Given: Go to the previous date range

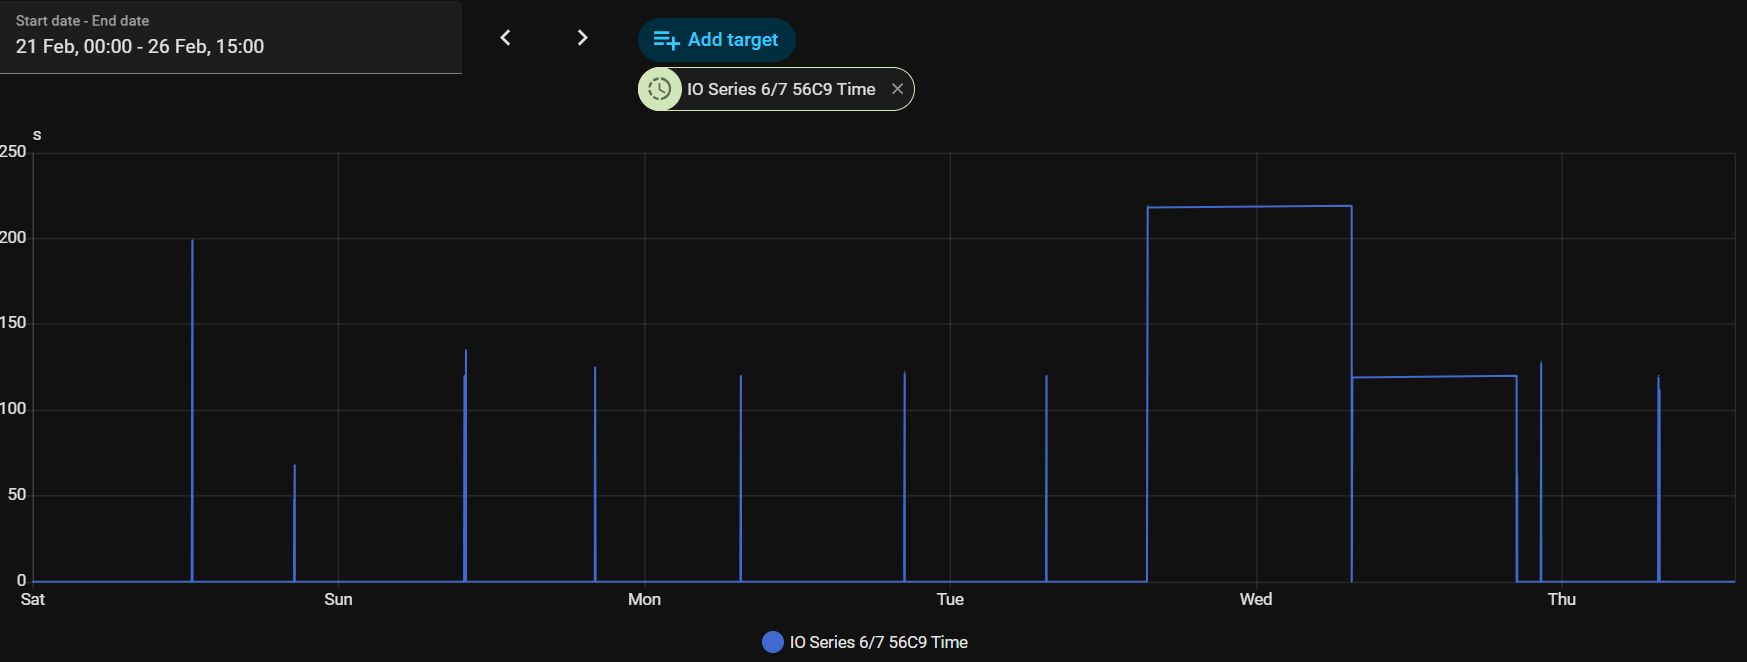Looking at the screenshot, I should click(506, 38).
